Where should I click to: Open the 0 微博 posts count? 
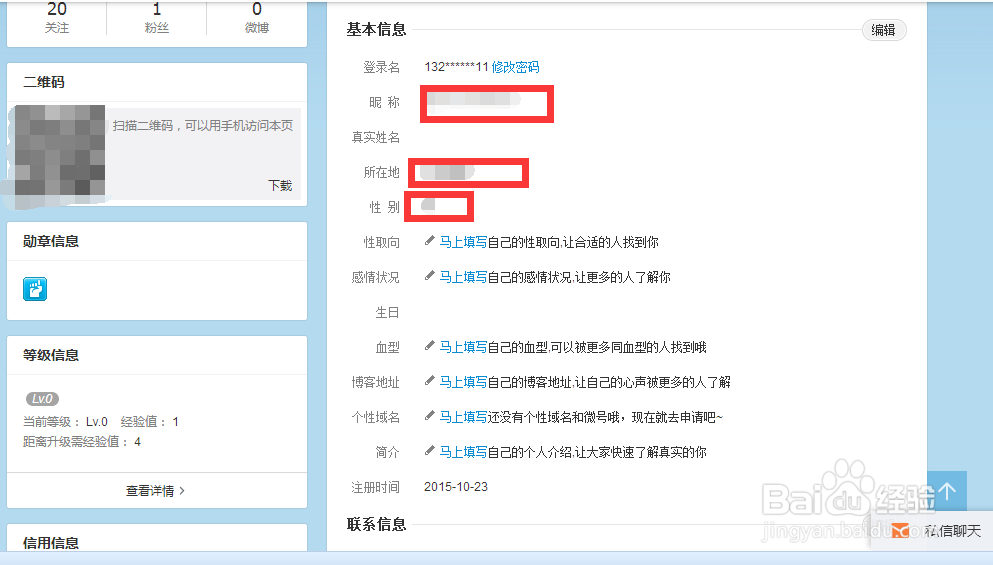coord(256,18)
